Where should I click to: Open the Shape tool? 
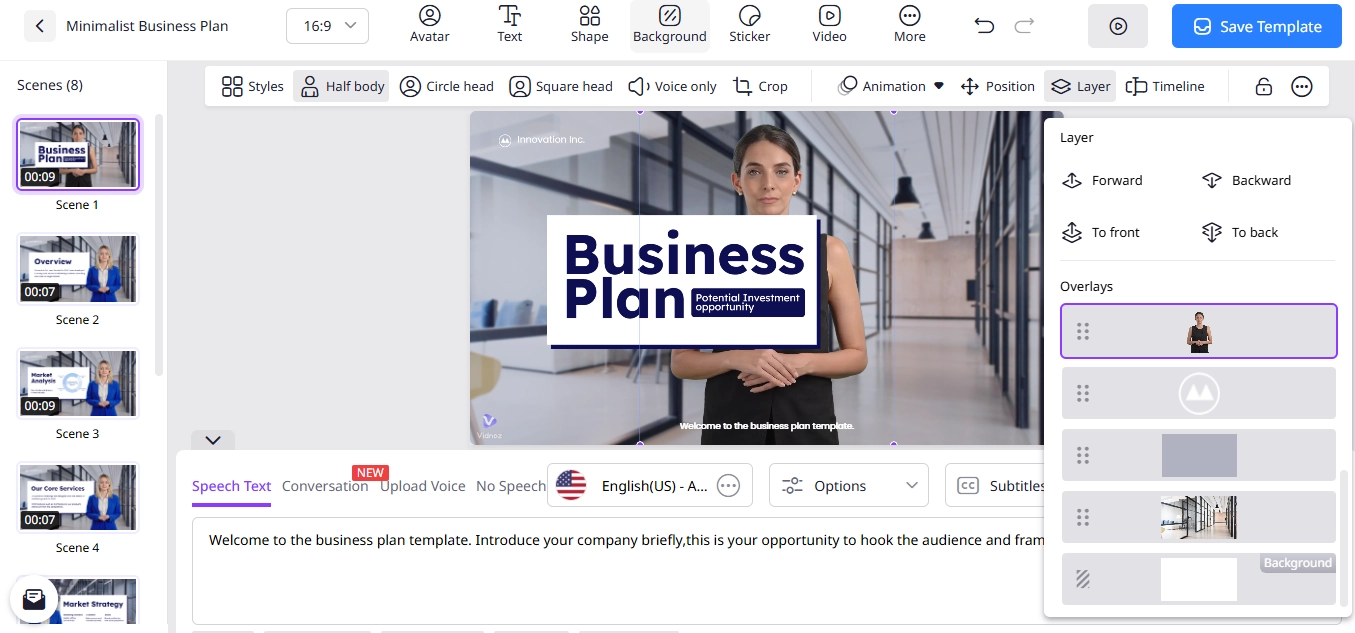coord(589,25)
